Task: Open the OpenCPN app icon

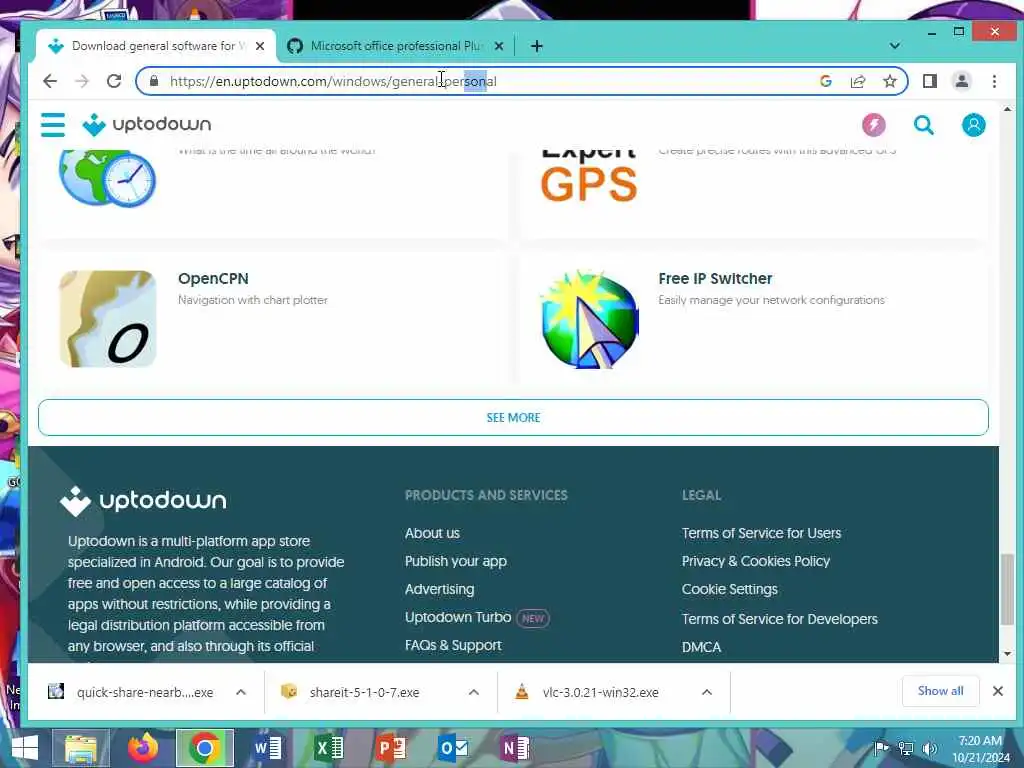Action: click(x=108, y=319)
